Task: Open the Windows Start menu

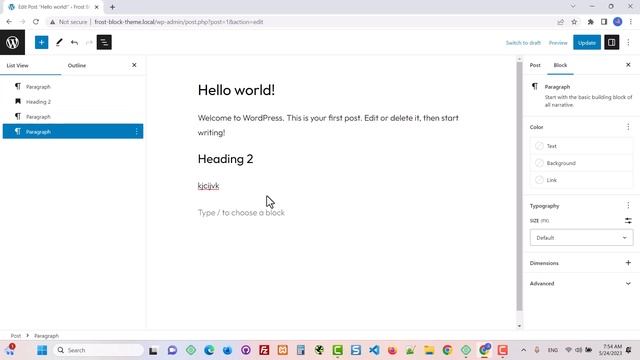Action: click(x=42, y=350)
